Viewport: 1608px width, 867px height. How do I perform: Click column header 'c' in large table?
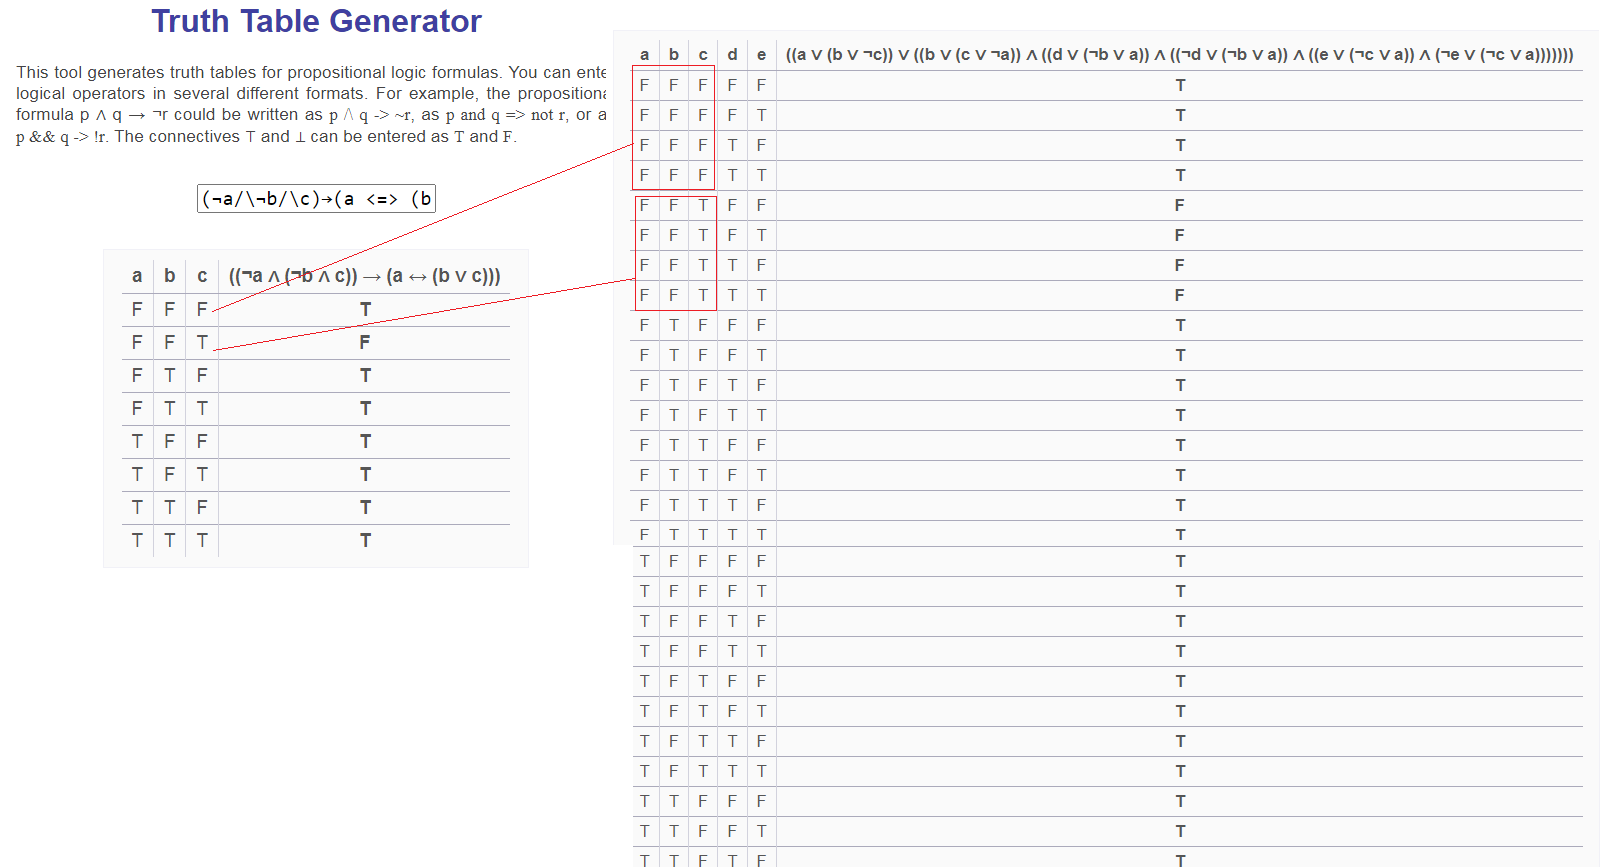pyautogui.click(x=703, y=54)
